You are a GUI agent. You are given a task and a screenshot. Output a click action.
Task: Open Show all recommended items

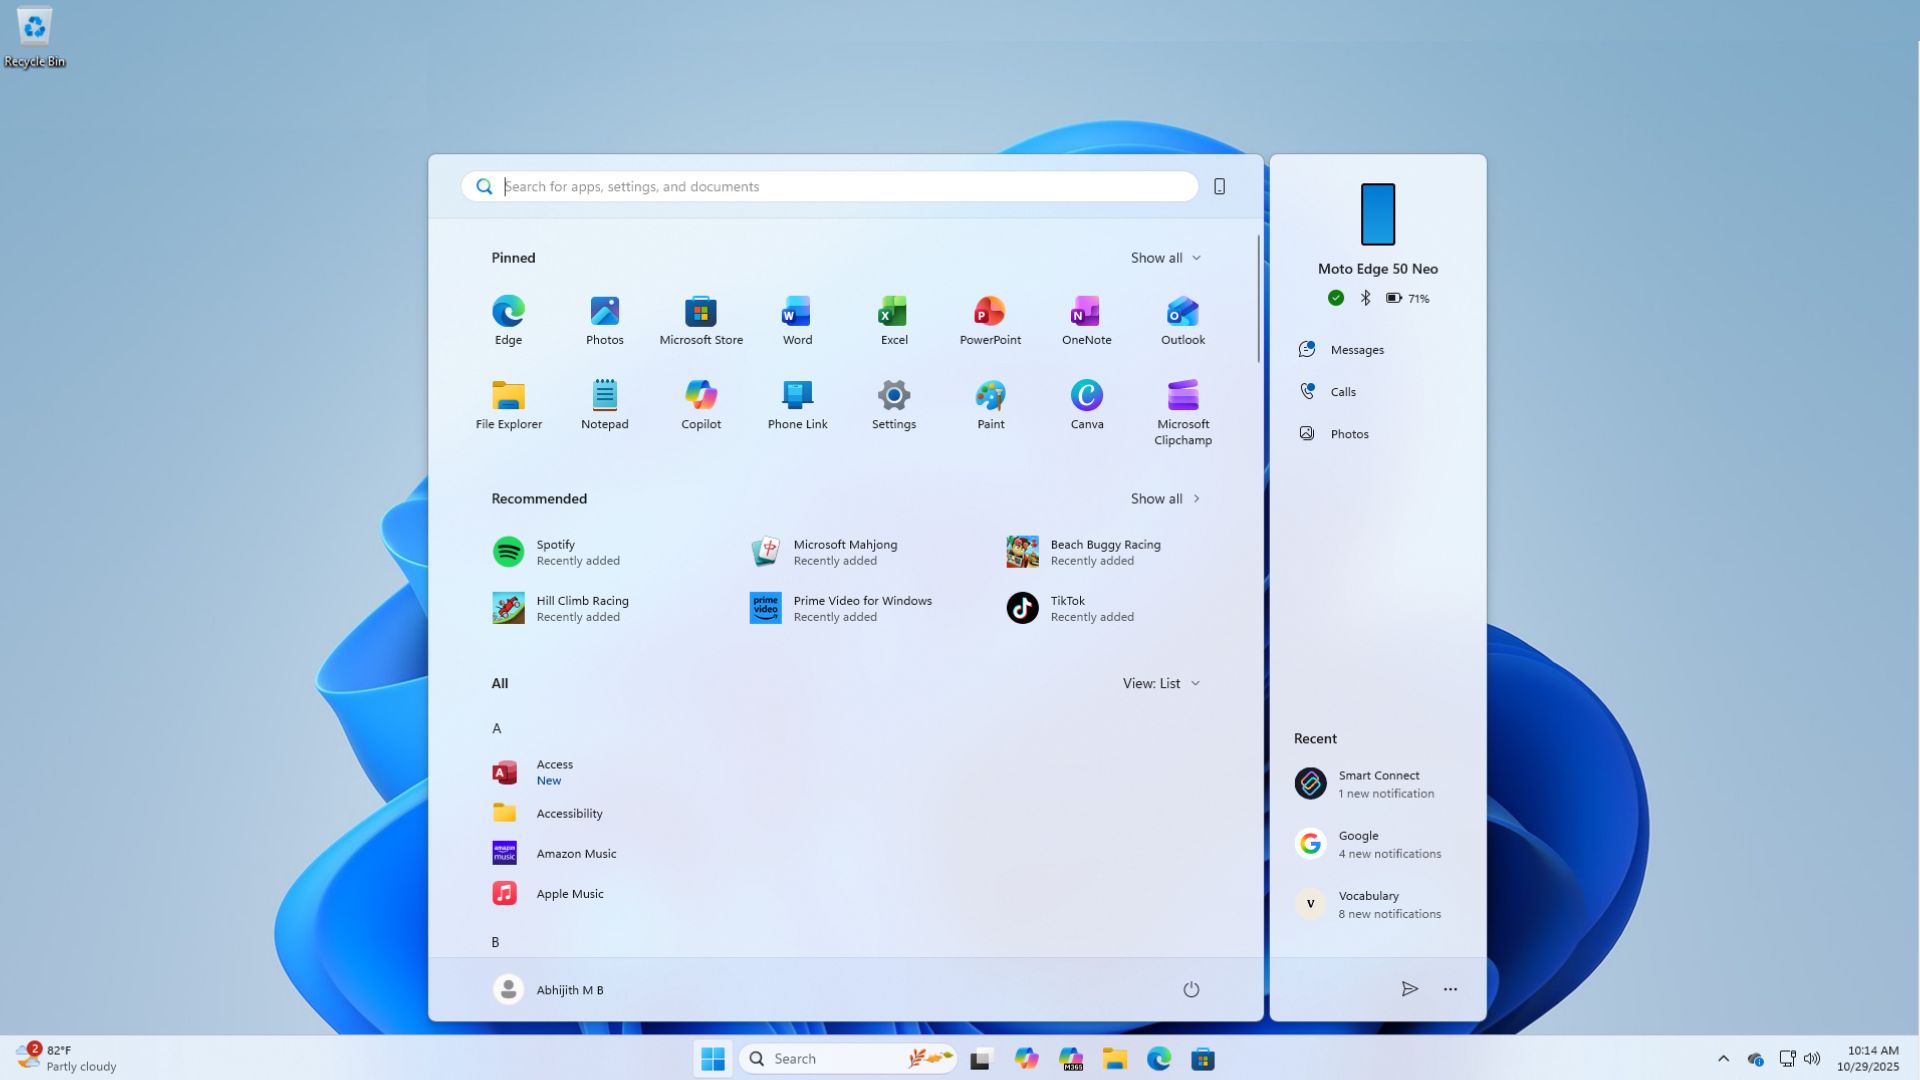1164,498
